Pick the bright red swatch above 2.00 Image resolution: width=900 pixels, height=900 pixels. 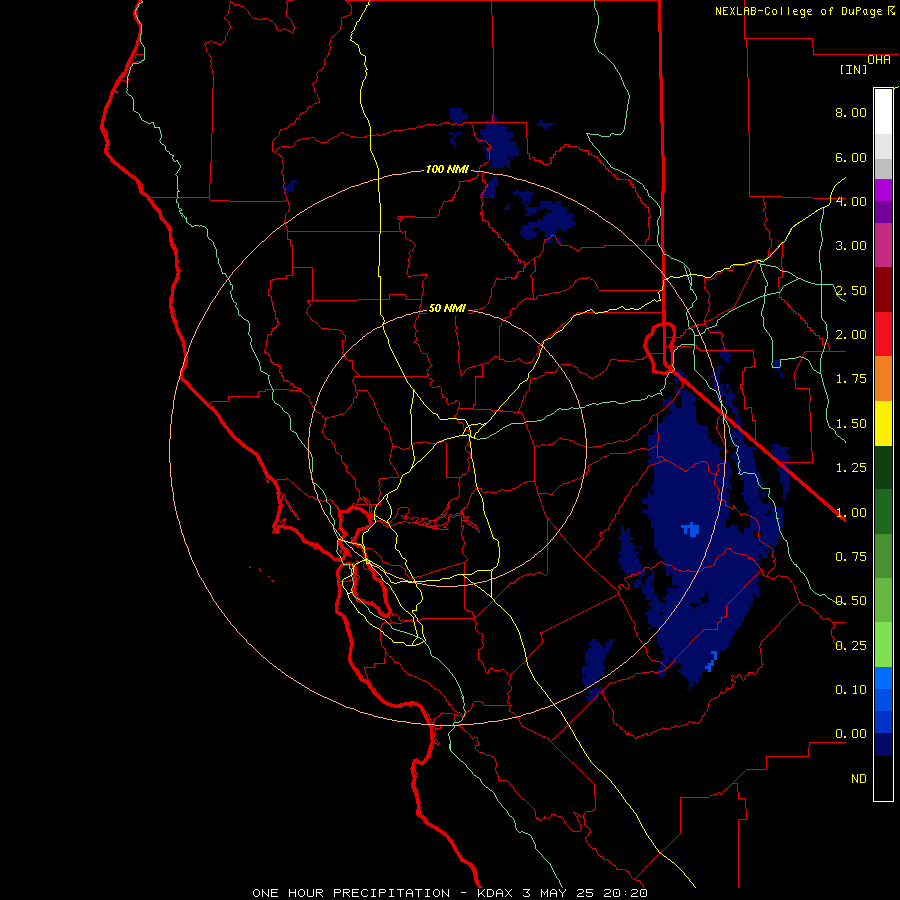(x=883, y=334)
